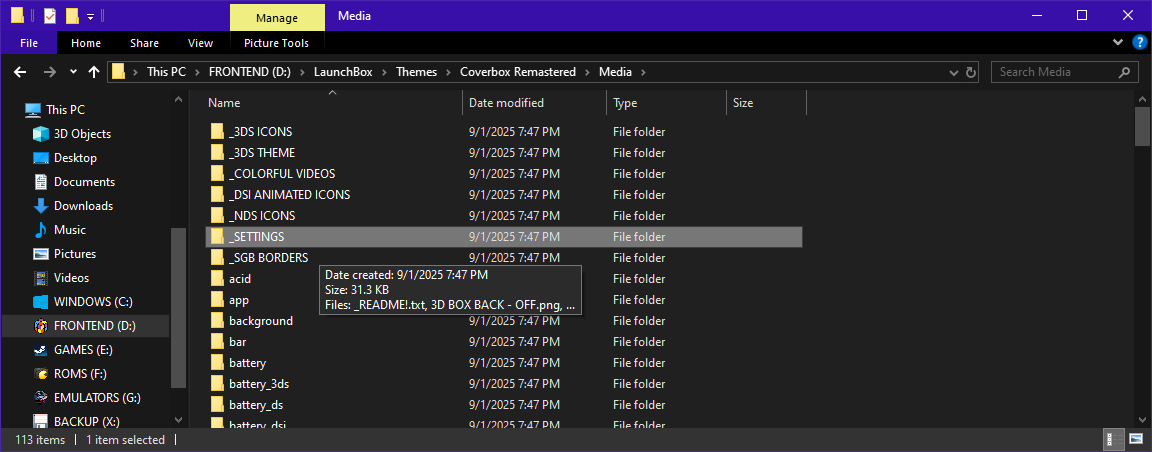Click Themes in the address path
The height and width of the screenshot is (452, 1152).
417,72
